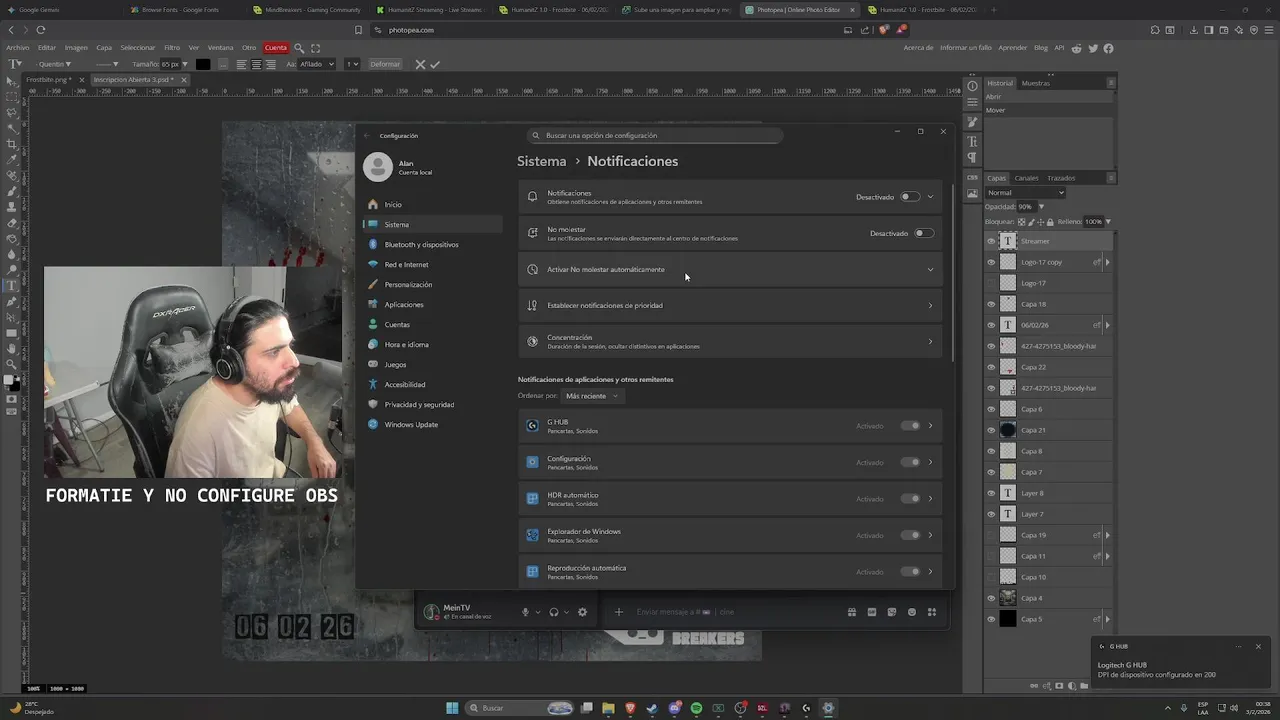Open Photopea character panel (Tt) icon
The width and height of the screenshot is (1280, 720).
(x=972, y=142)
